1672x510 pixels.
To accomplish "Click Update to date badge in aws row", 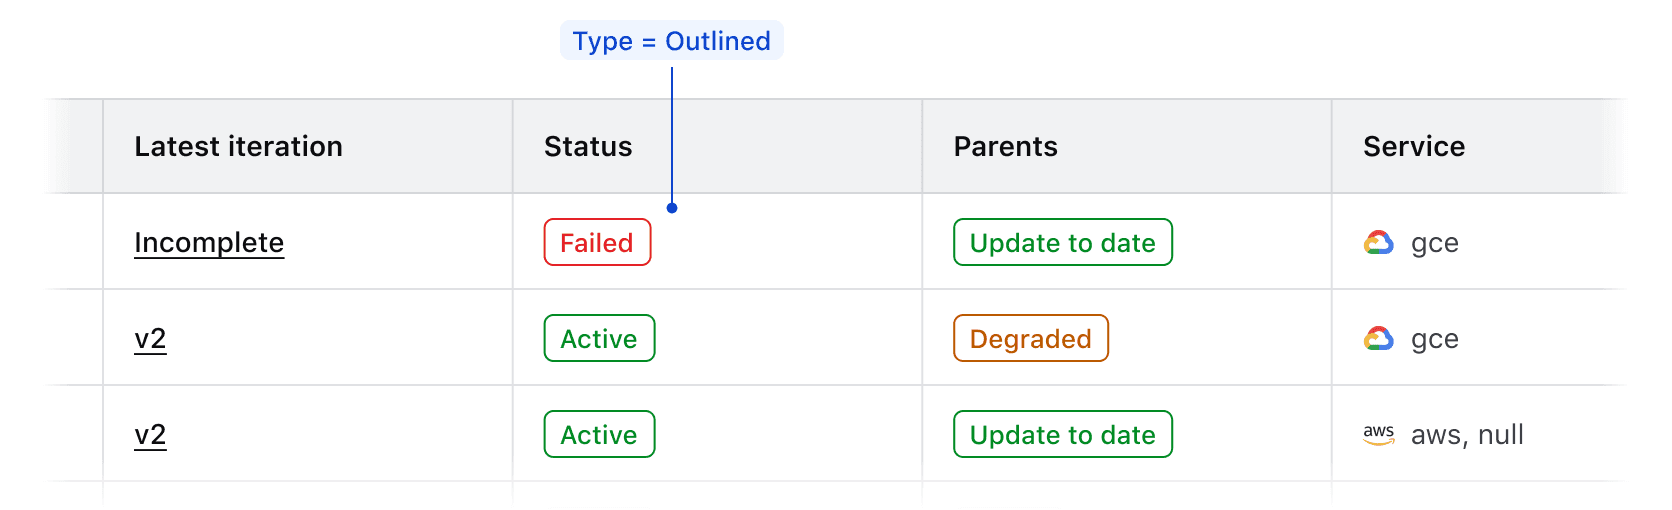I will coord(1062,435).
